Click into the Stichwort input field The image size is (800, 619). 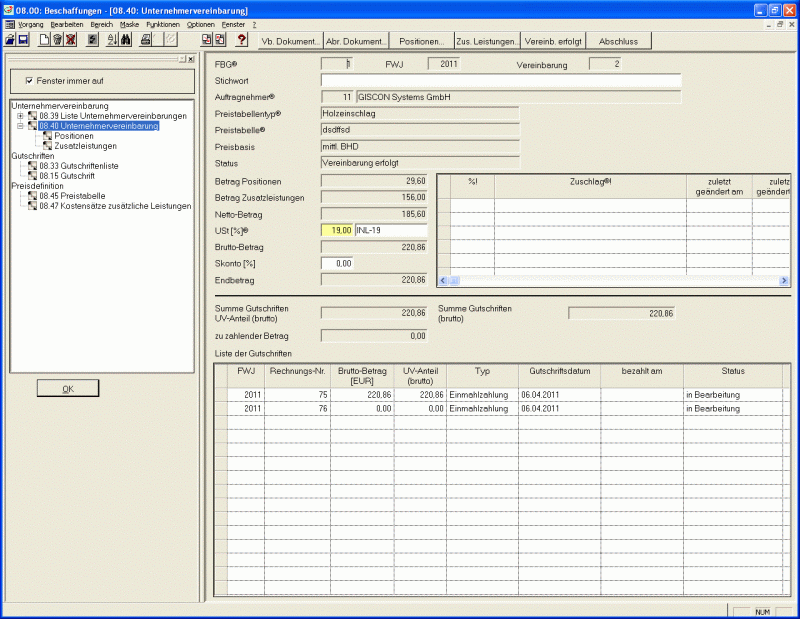click(x=500, y=81)
